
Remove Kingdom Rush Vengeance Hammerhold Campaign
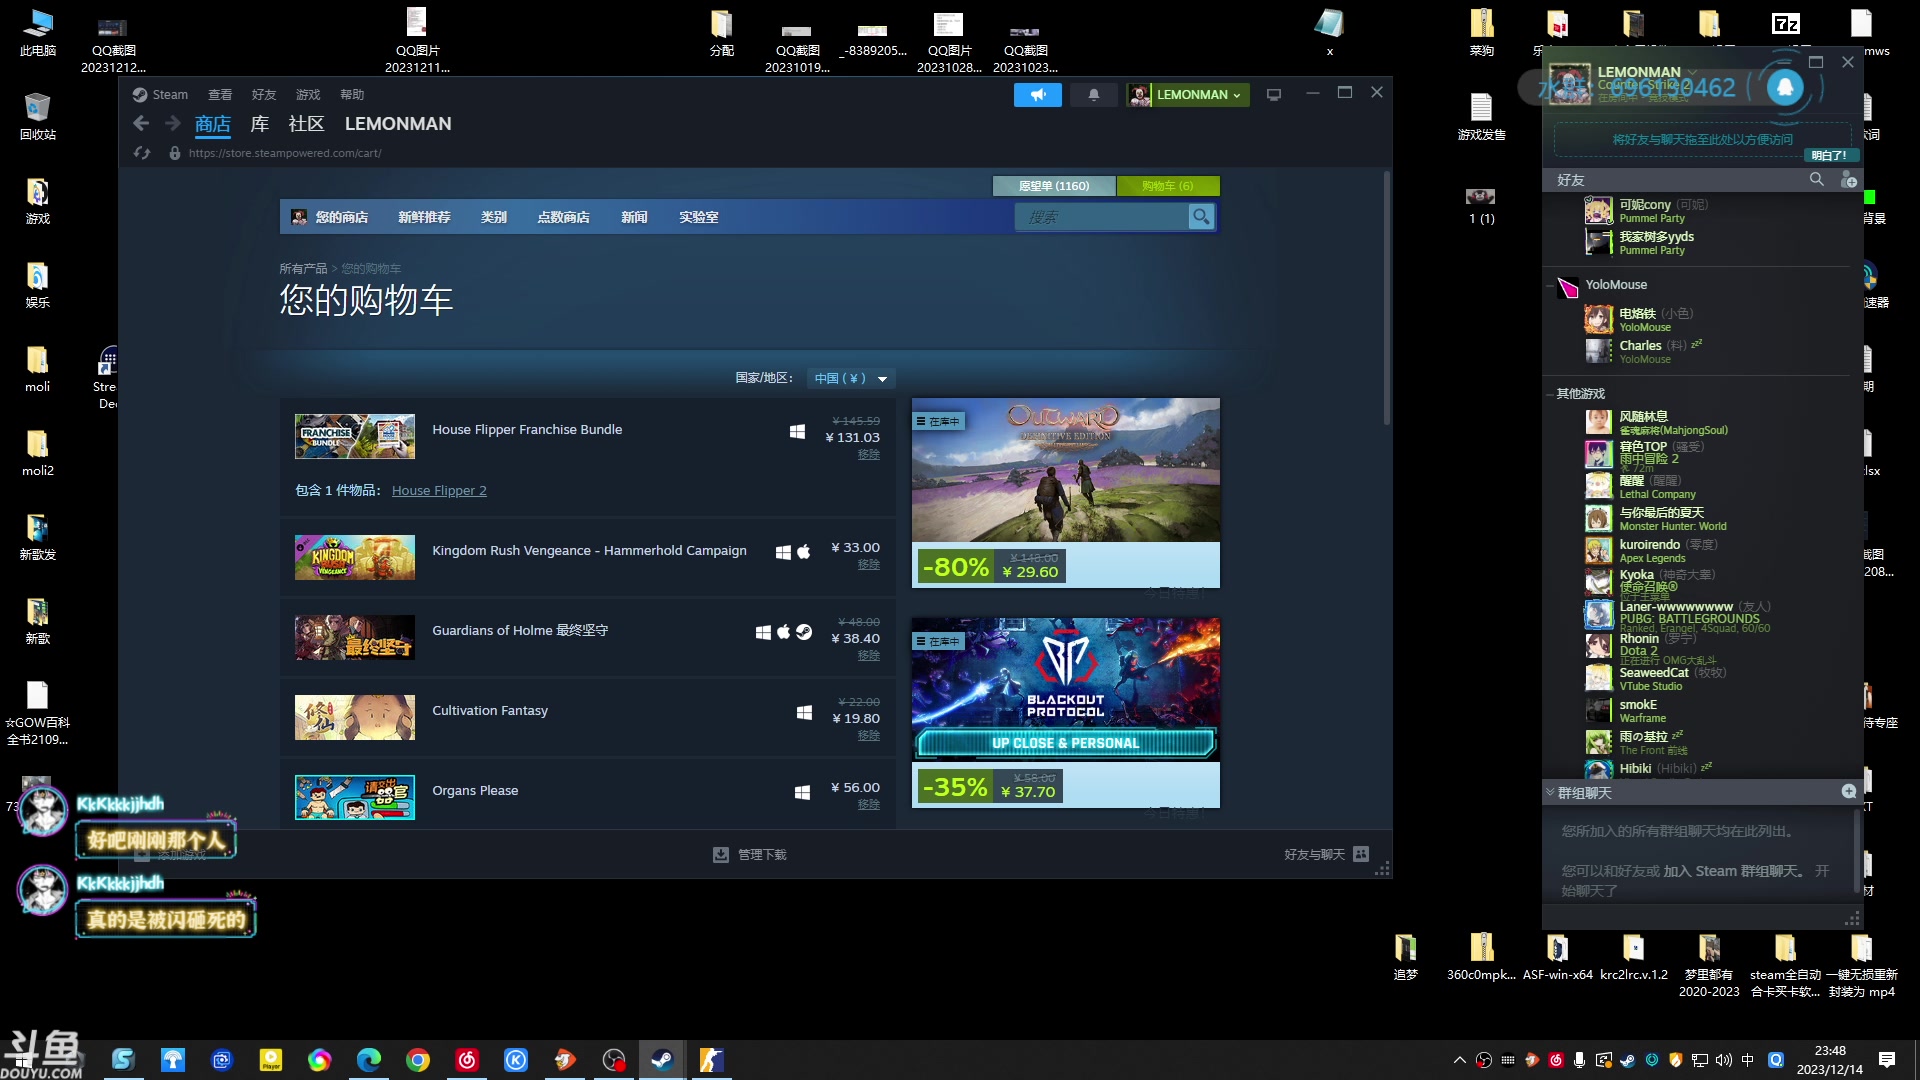(x=868, y=565)
